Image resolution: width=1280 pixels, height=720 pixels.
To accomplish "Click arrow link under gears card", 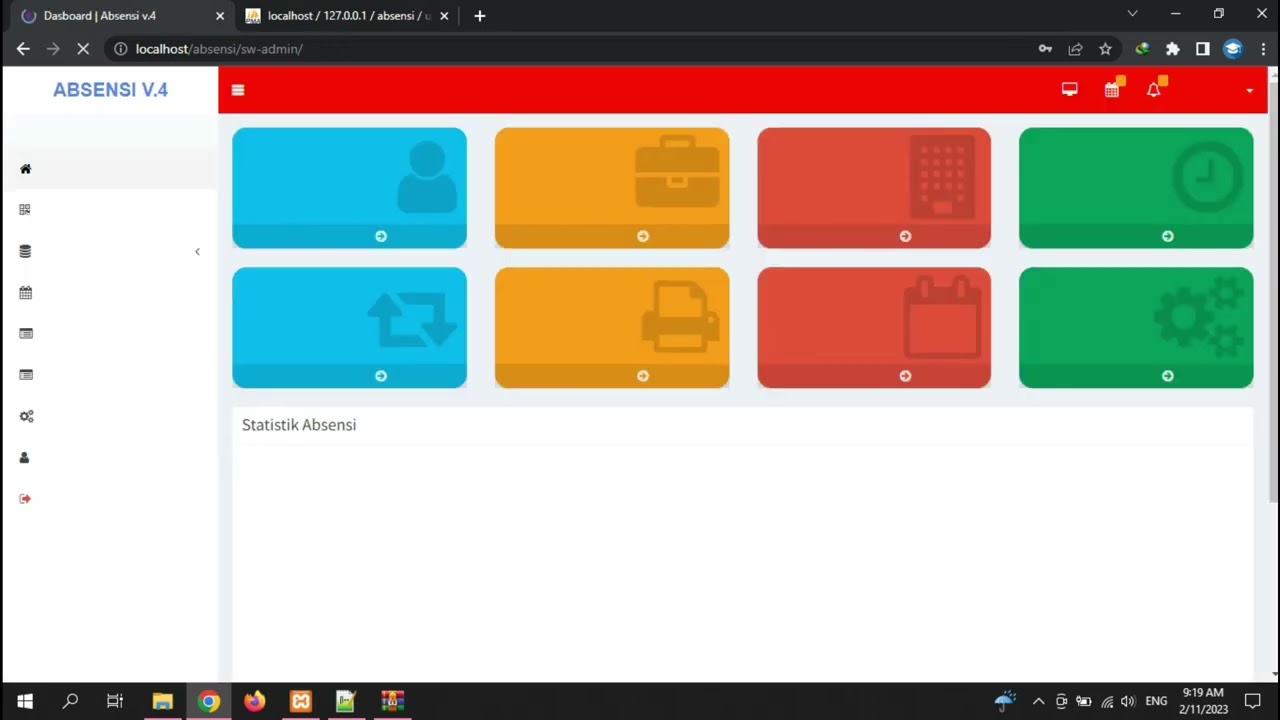I will (x=1168, y=376).
